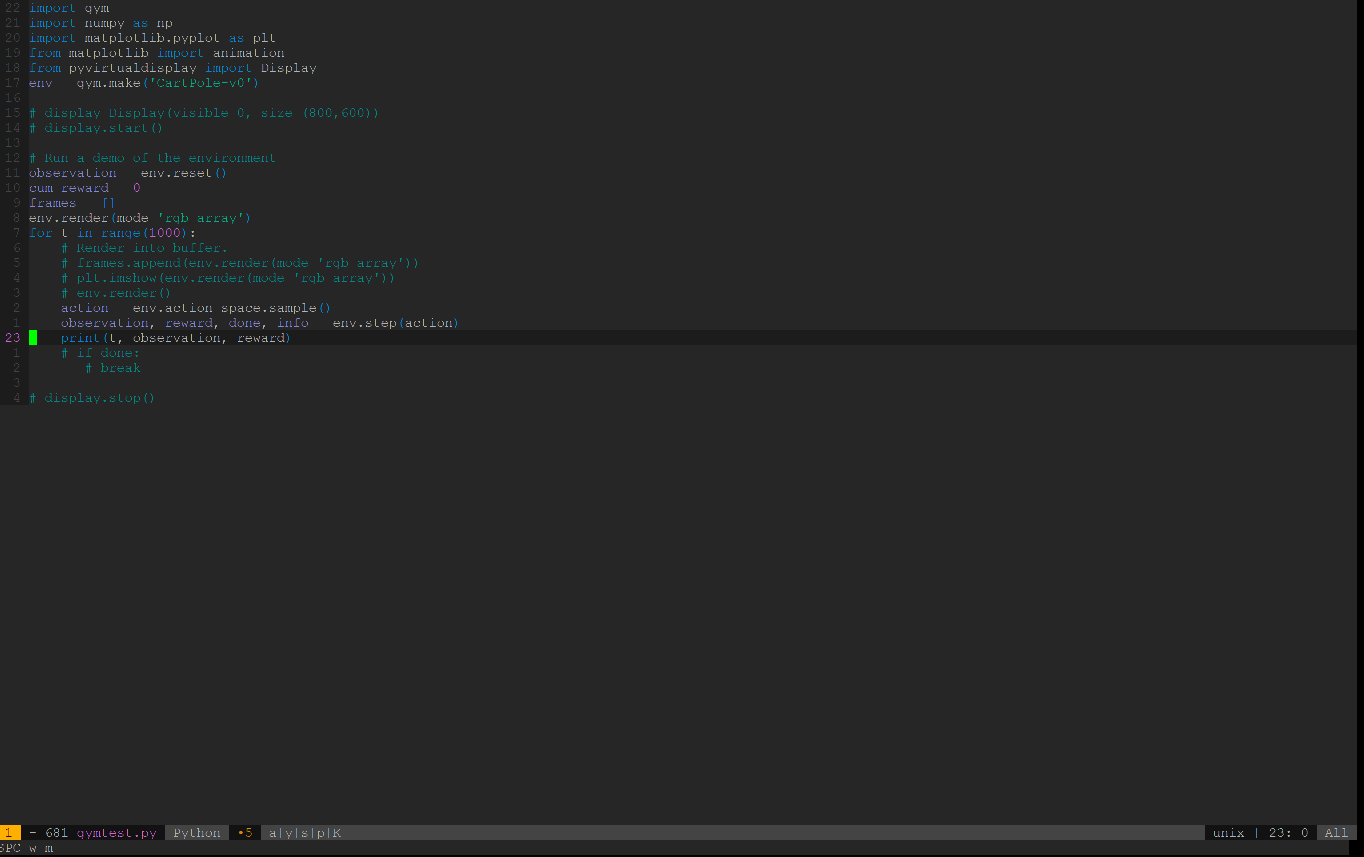Click the "unix" line-ending indicator
Screen dimensions: 1364x857
1228,832
